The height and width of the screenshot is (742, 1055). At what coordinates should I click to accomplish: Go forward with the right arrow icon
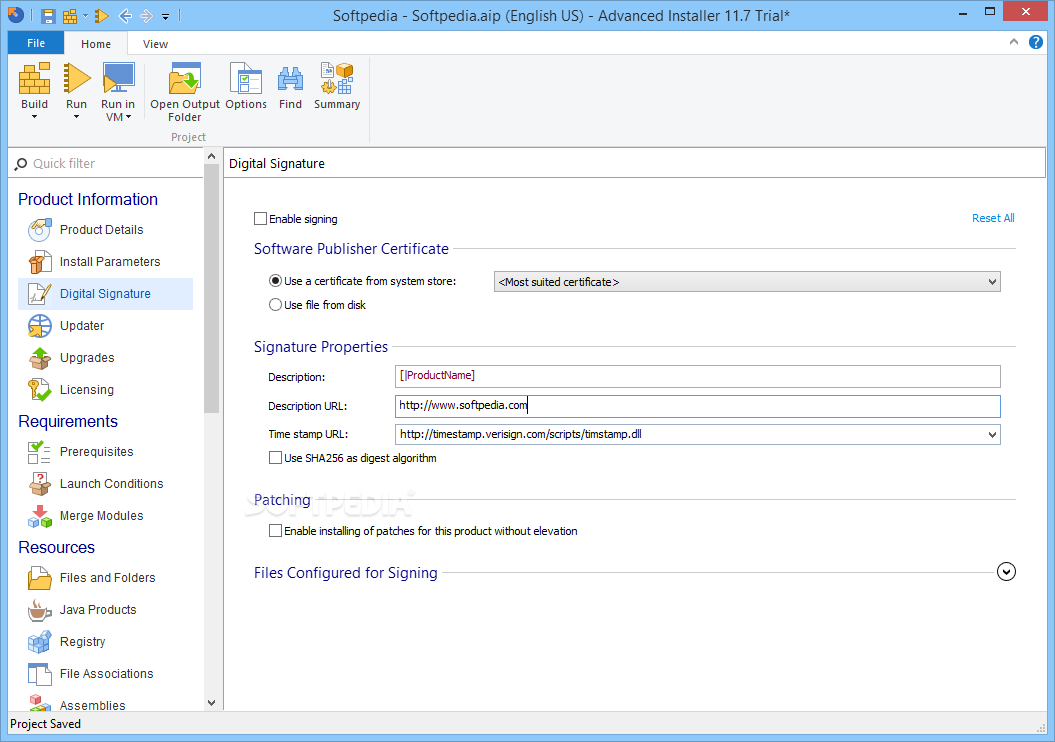147,15
